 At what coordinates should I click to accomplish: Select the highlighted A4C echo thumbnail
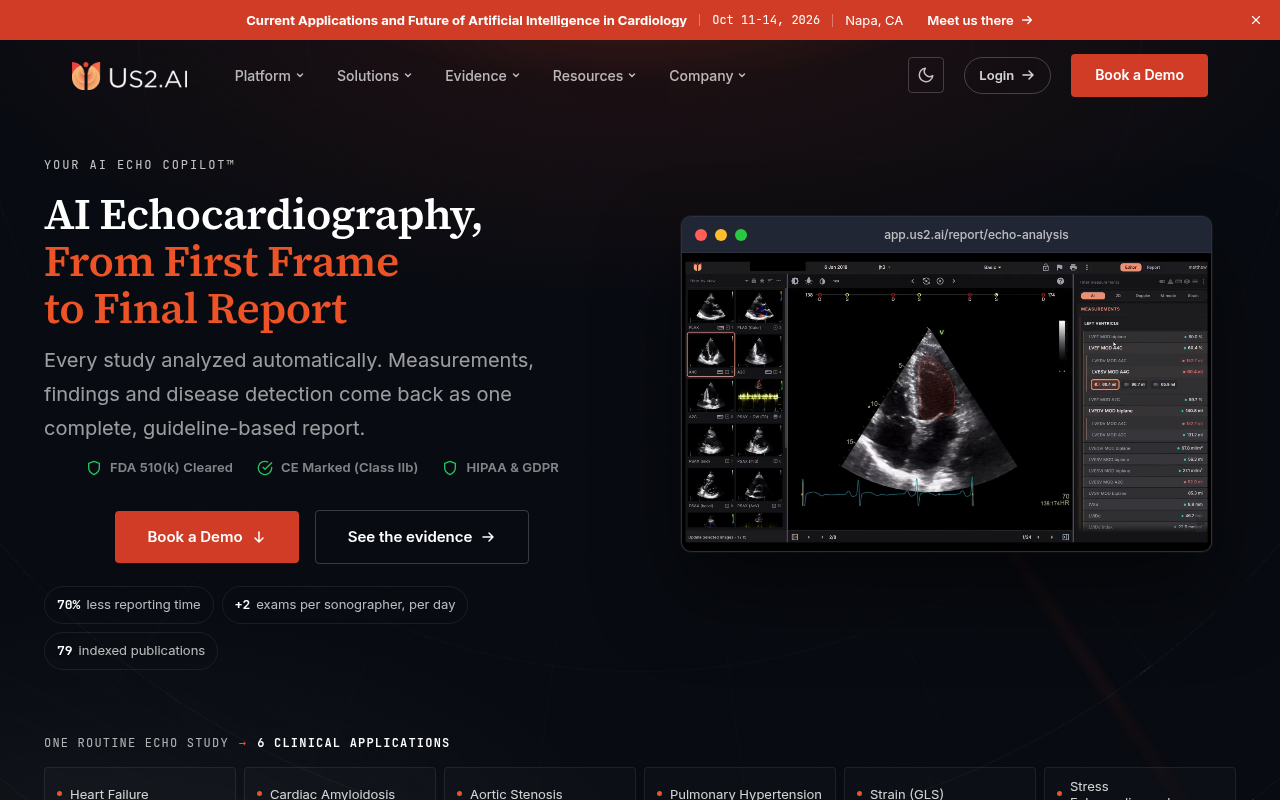tap(711, 354)
